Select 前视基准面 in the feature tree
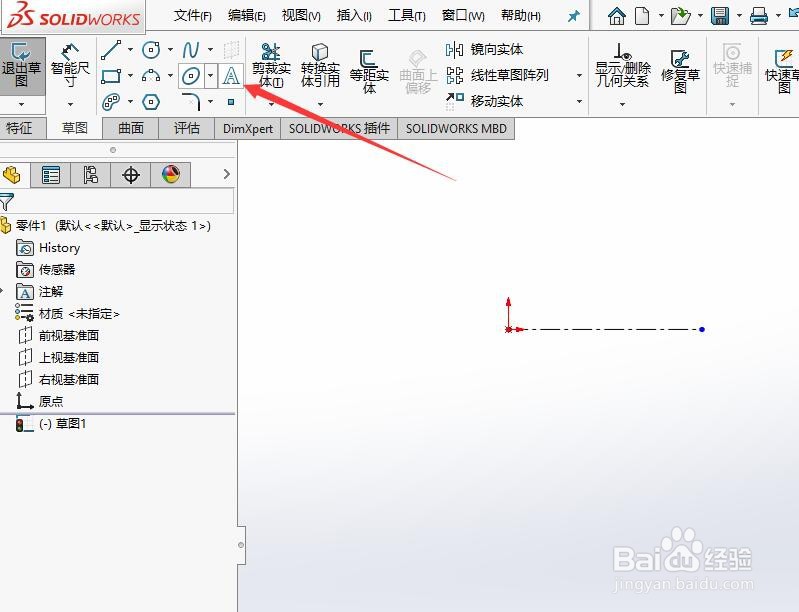799x612 pixels. pyautogui.click(x=69, y=336)
